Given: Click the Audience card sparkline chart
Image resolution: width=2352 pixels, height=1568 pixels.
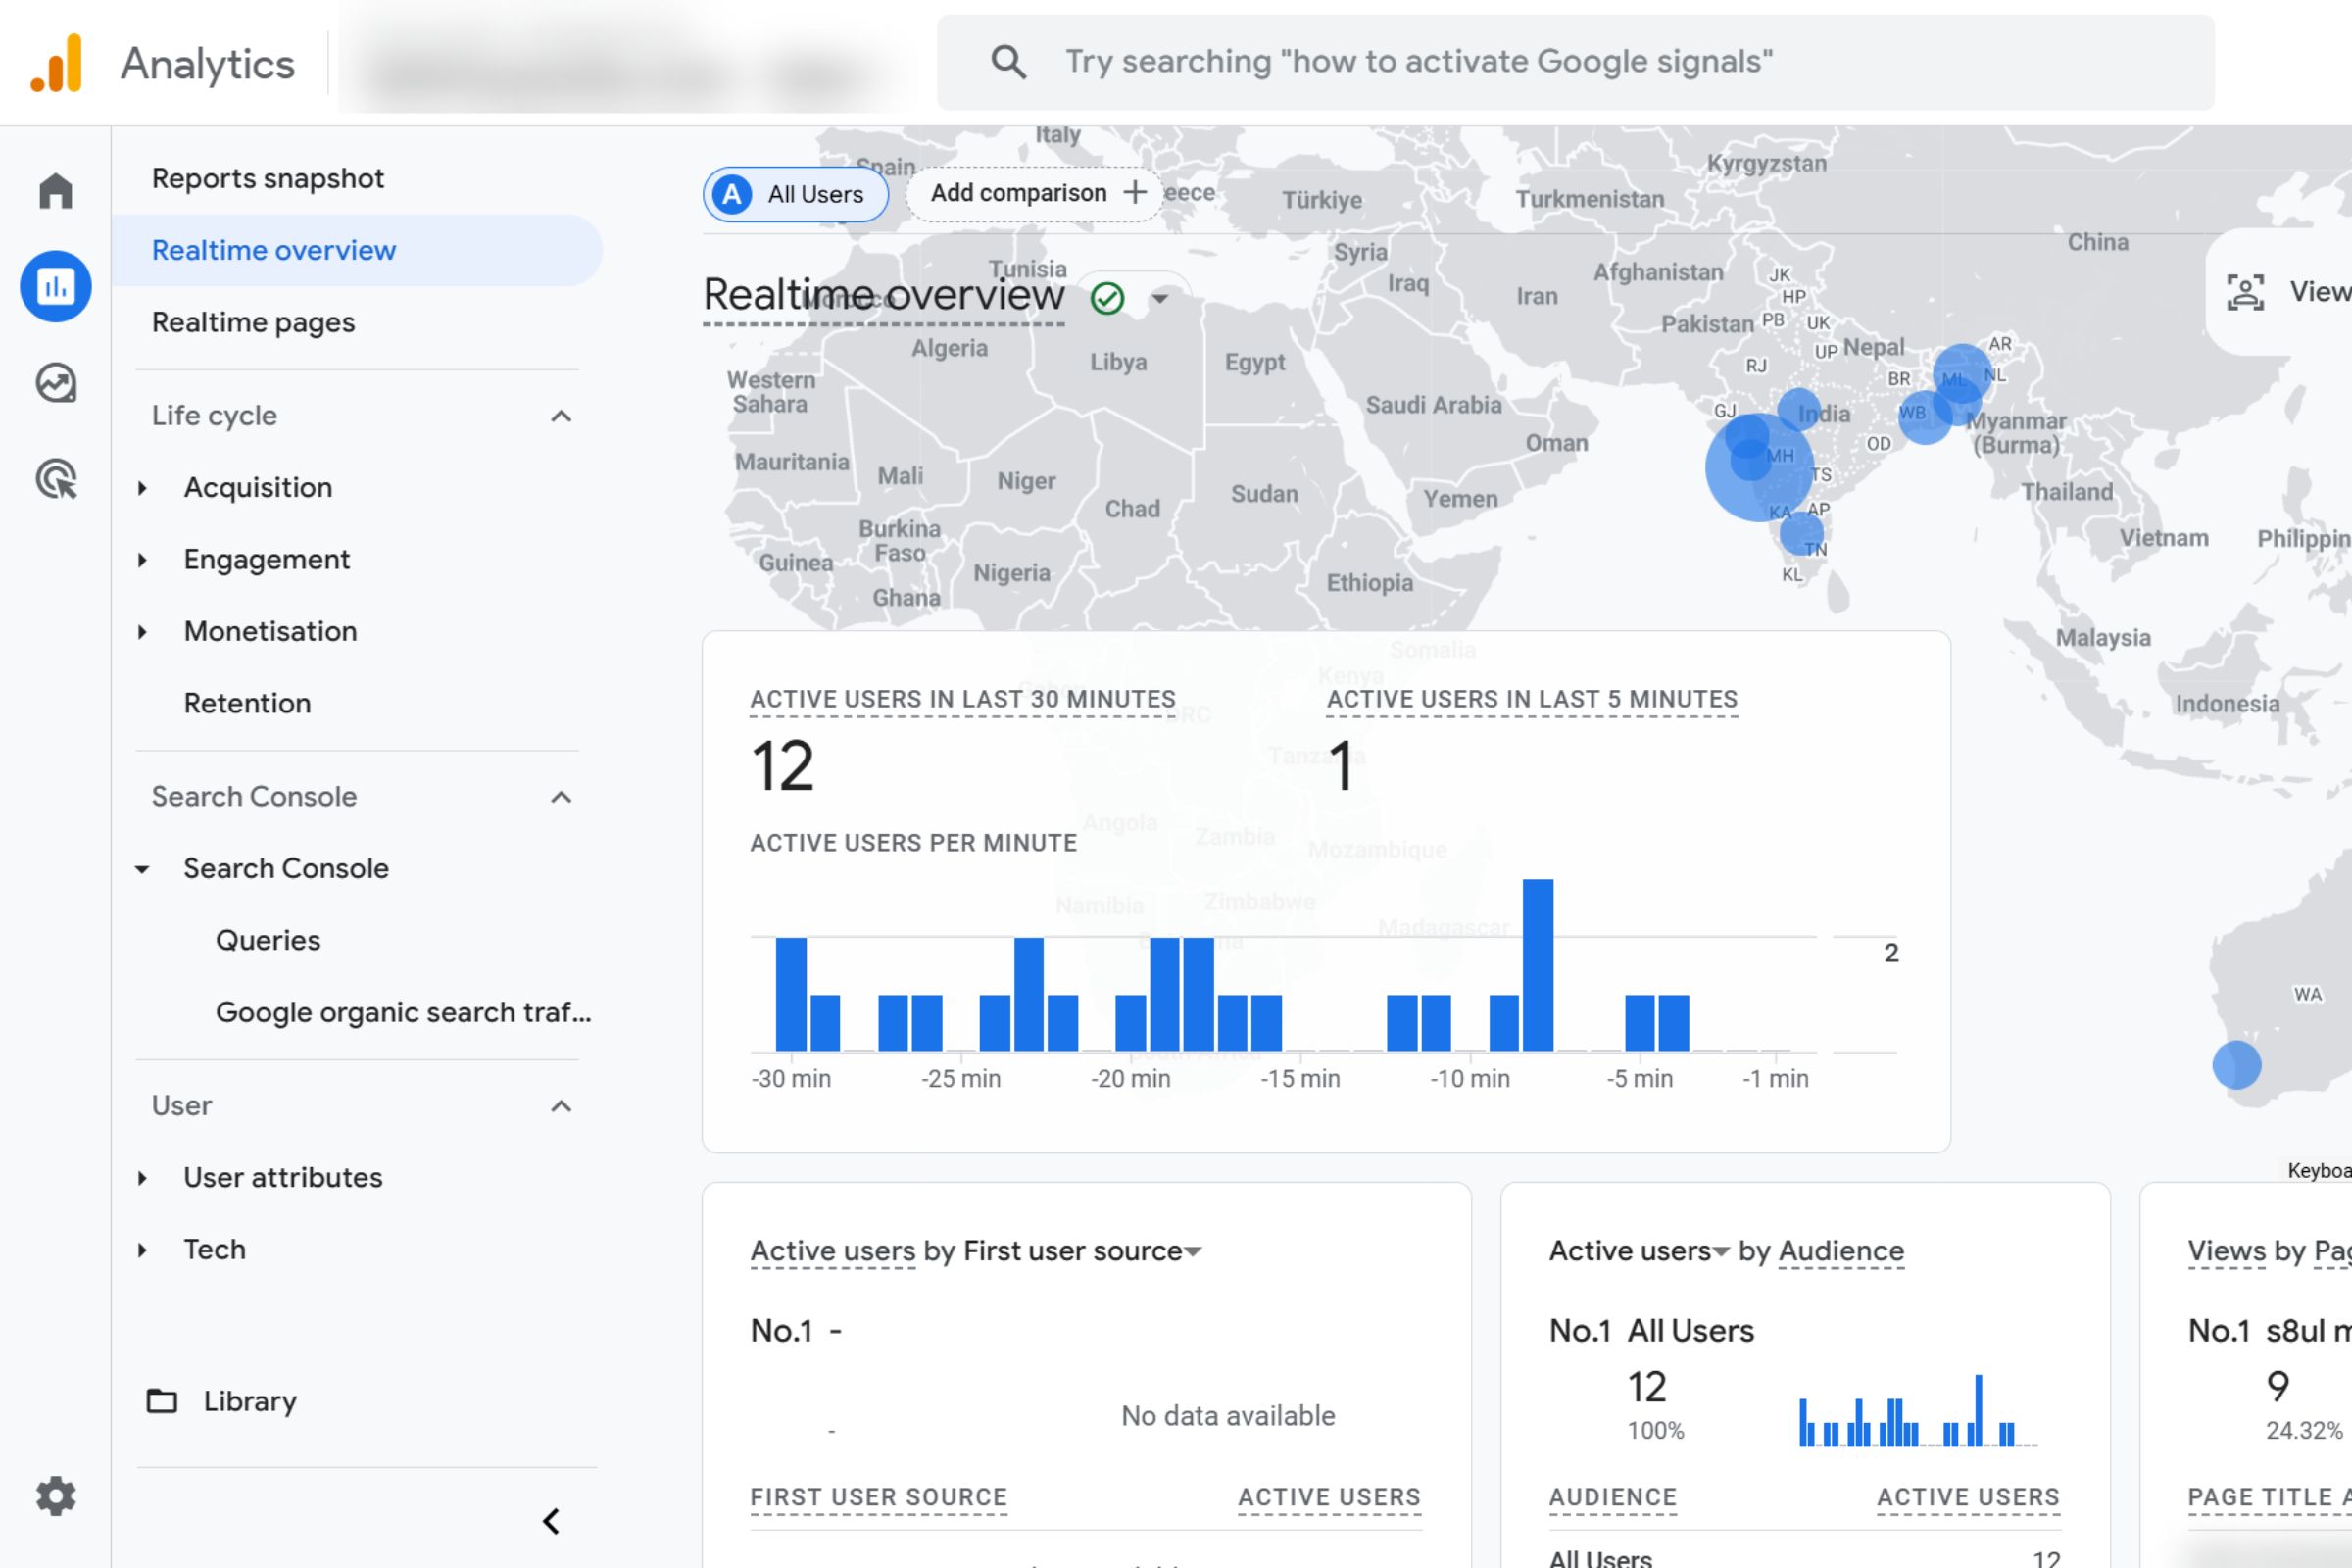Looking at the screenshot, I should 1917,1410.
